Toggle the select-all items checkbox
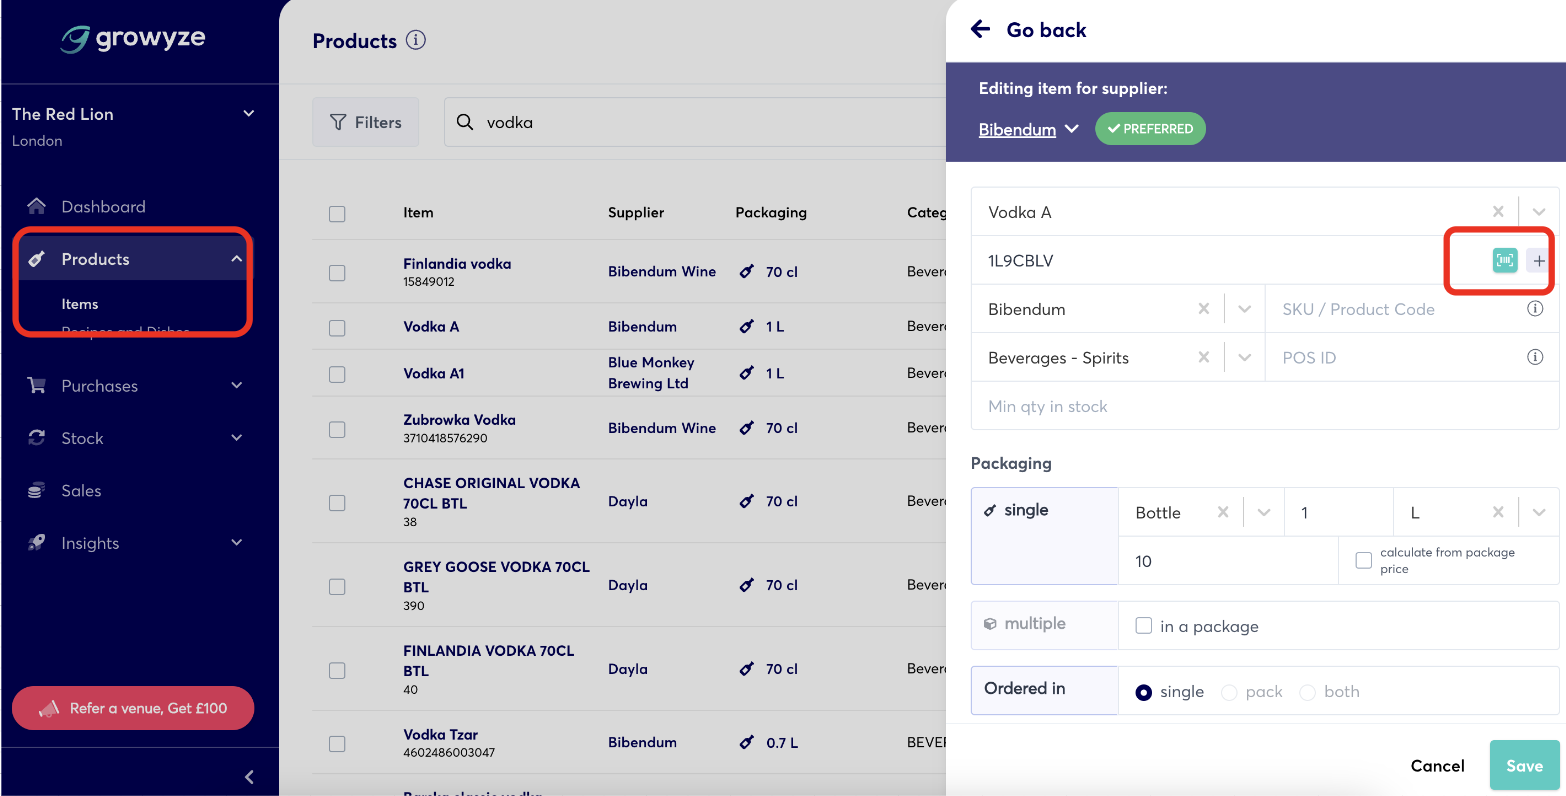 tap(337, 213)
